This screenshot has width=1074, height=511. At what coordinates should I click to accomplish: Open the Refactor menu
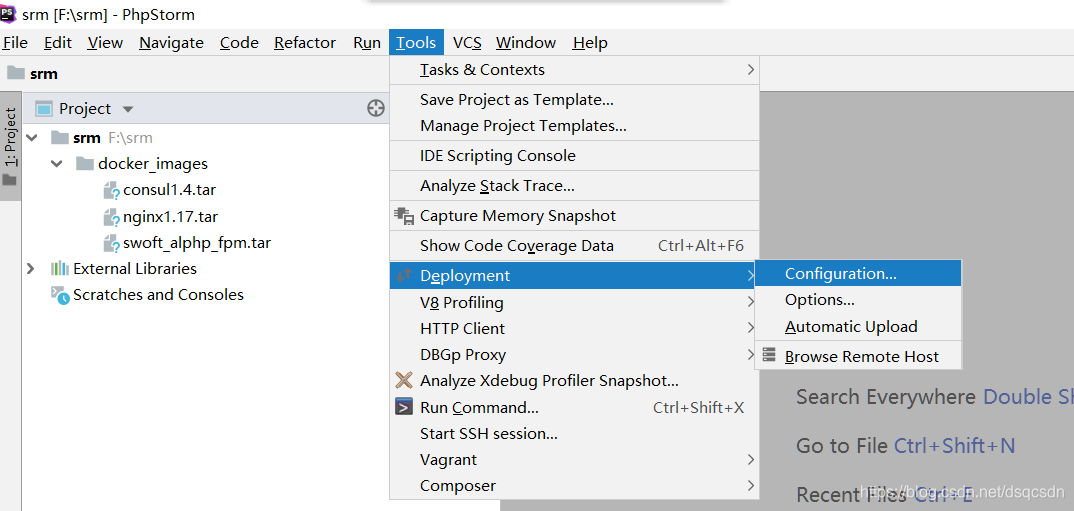pyautogui.click(x=305, y=42)
